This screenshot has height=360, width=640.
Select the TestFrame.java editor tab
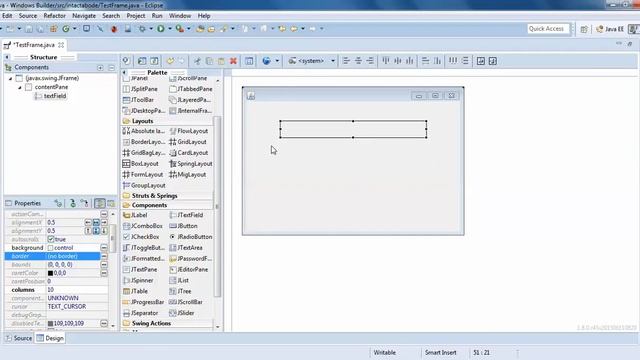coord(34,45)
